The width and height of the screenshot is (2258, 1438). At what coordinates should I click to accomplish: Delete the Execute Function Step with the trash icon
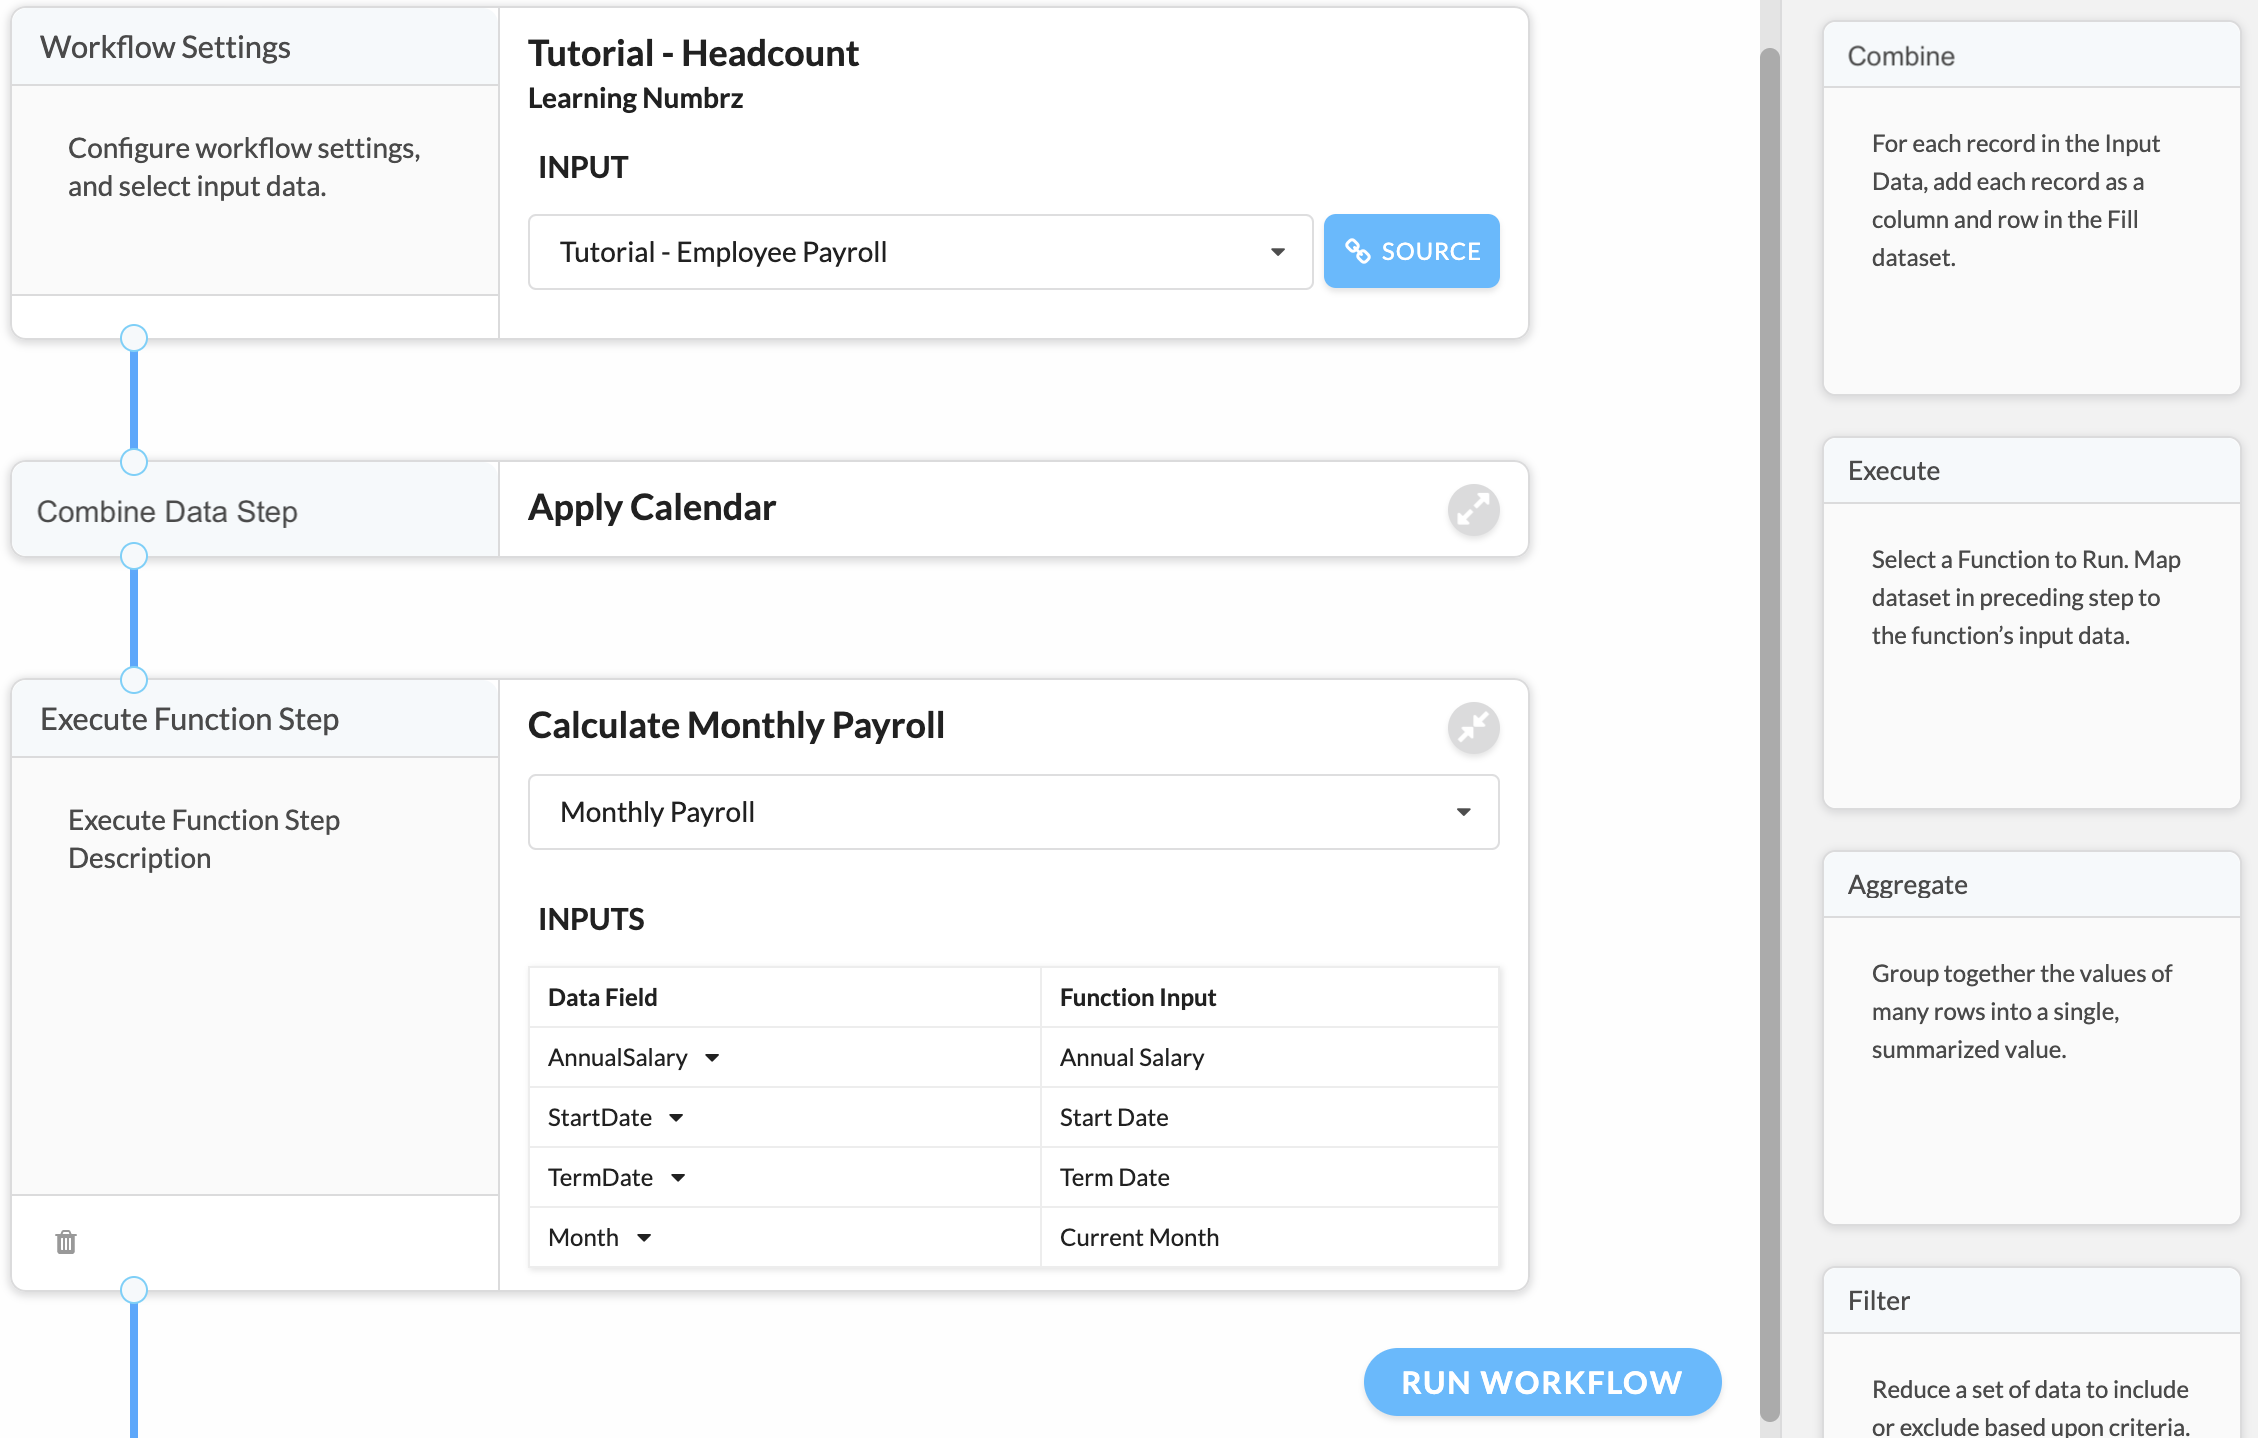coord(66,1242)
